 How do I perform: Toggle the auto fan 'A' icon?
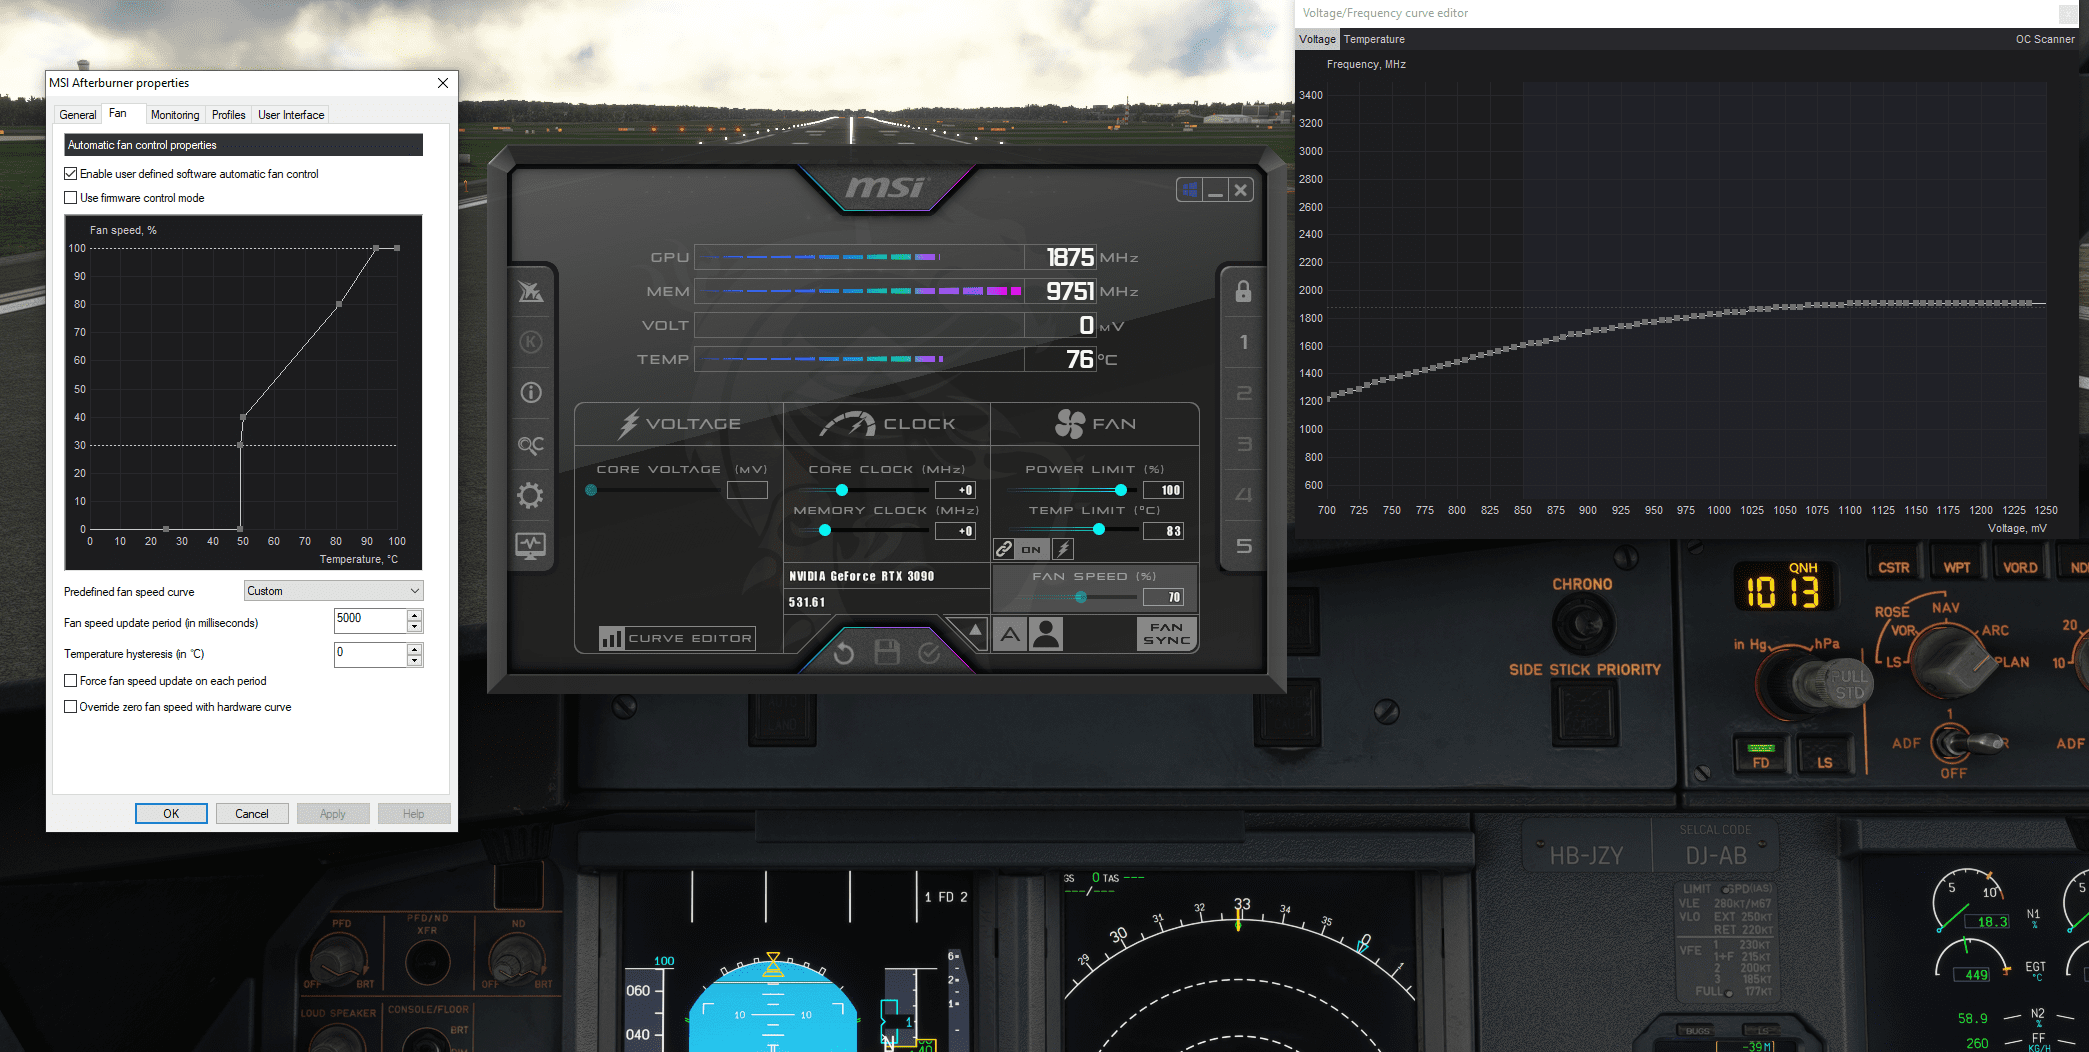(1011, 634)
